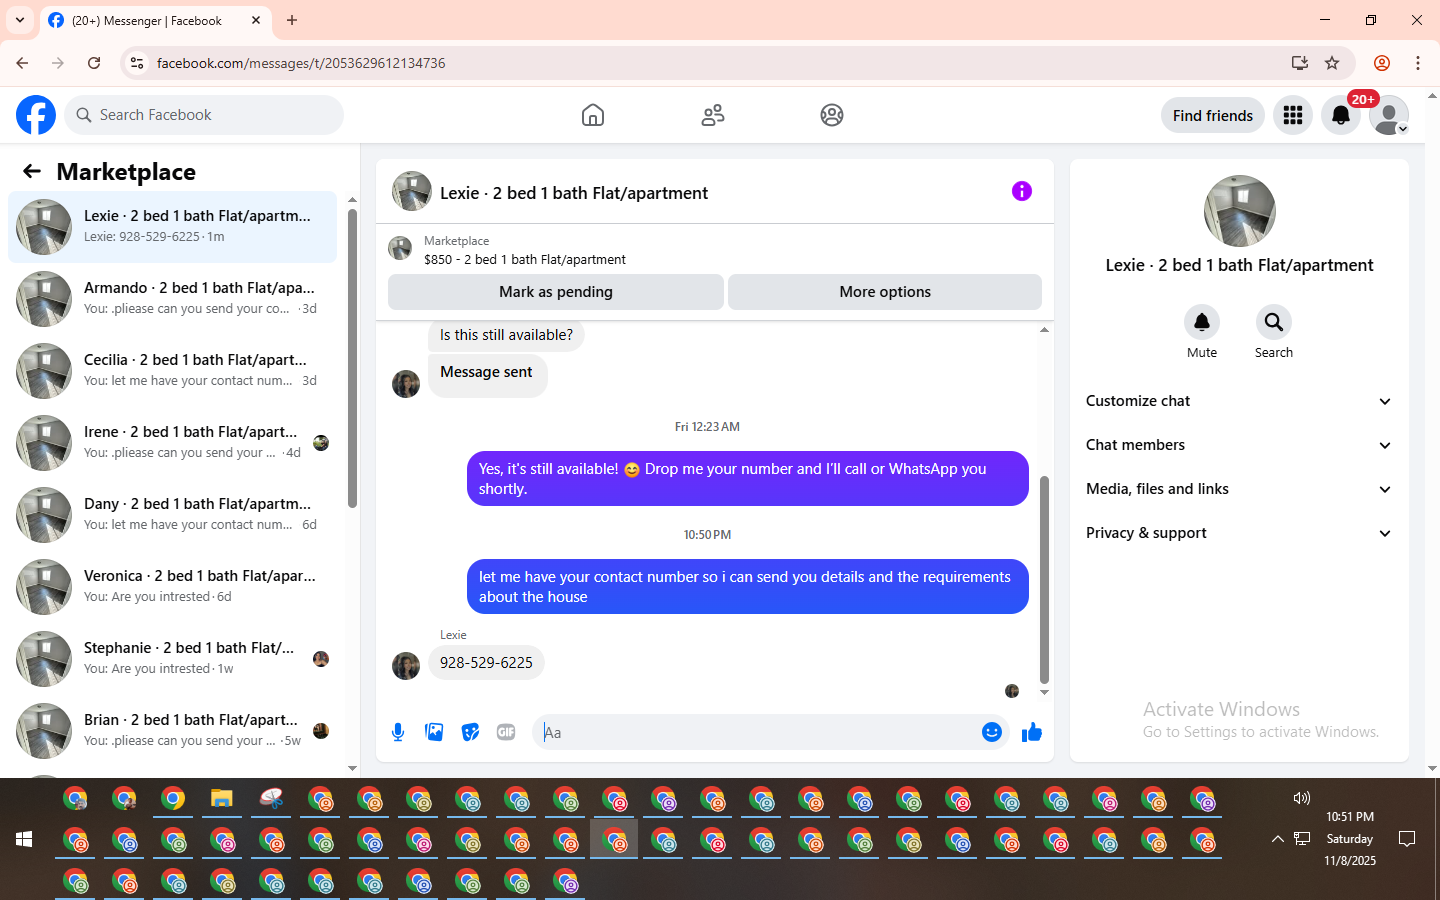The width and height of the screenshot is (1440, 900).
Task: Focus the message text box
Action: [x=758, y=732]
